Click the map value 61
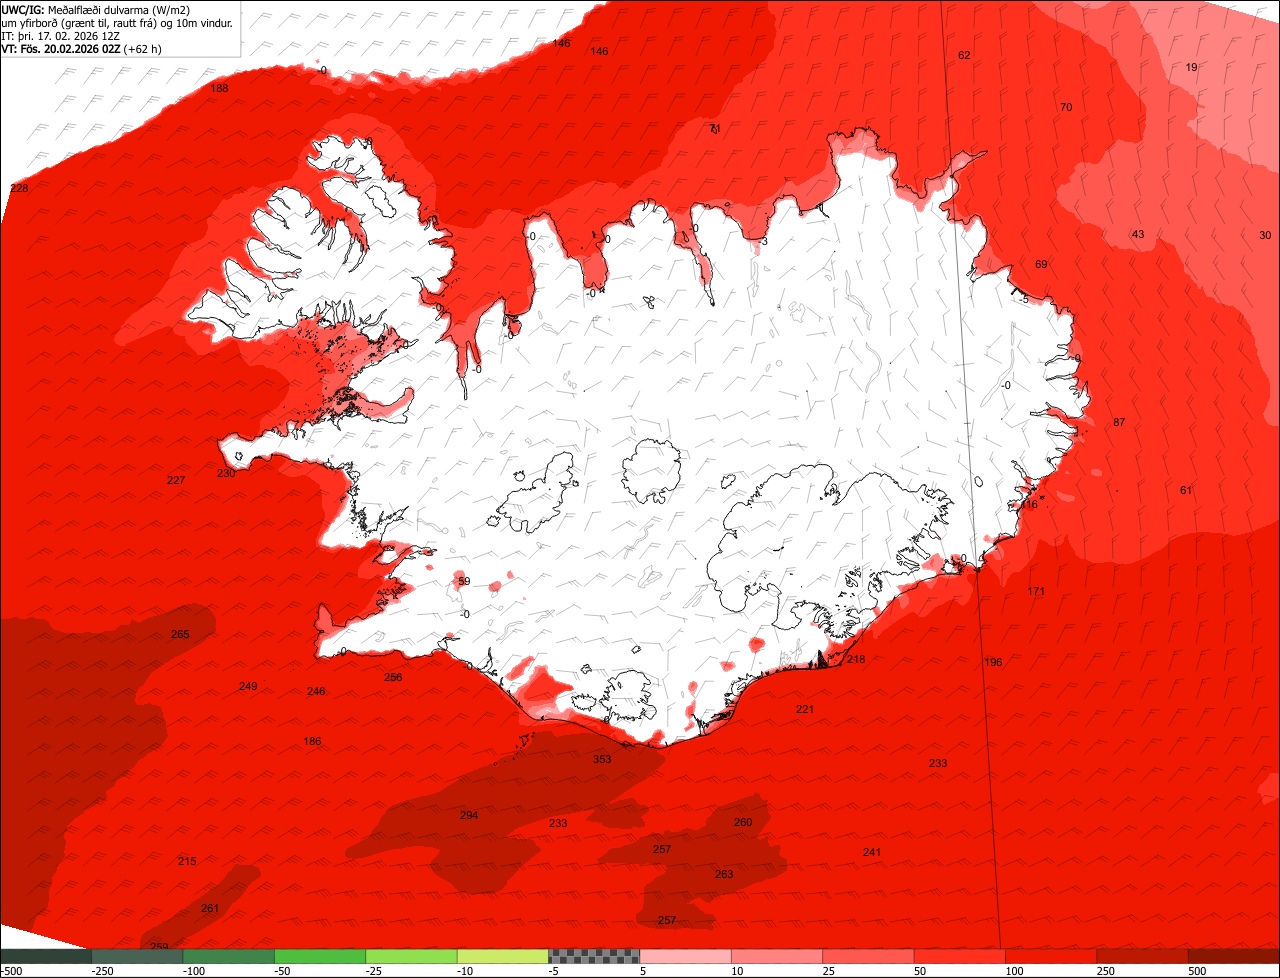Screen dimensions: 1280x978 (1186, 490)
